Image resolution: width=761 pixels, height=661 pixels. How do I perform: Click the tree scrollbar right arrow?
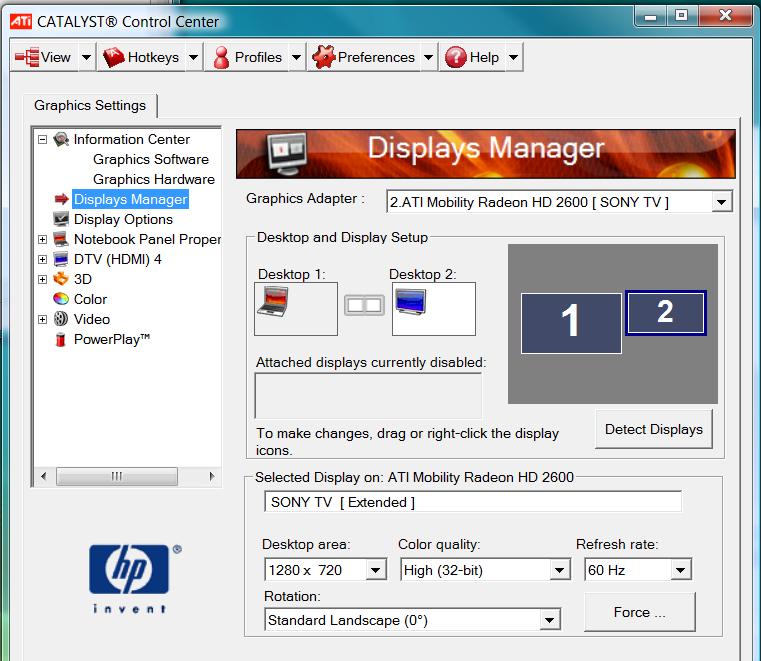pyautogui.click(x=212, y=476)
